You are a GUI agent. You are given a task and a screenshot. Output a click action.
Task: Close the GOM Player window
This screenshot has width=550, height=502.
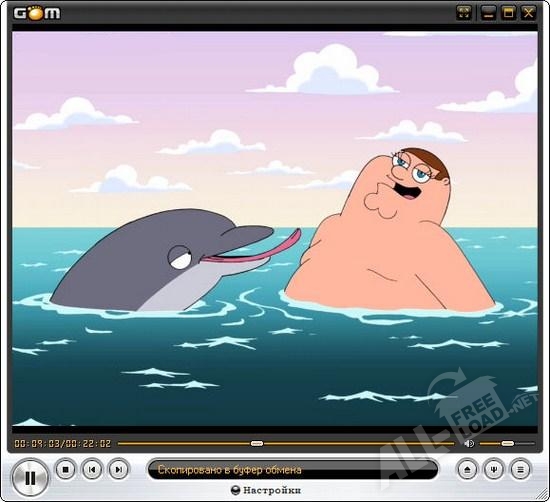[528, 13]
